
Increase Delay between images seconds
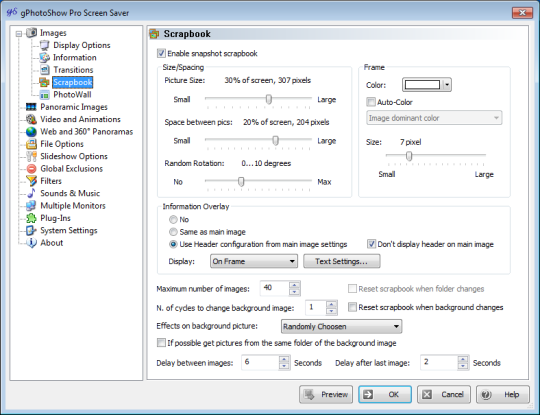[x=284, y=359]
